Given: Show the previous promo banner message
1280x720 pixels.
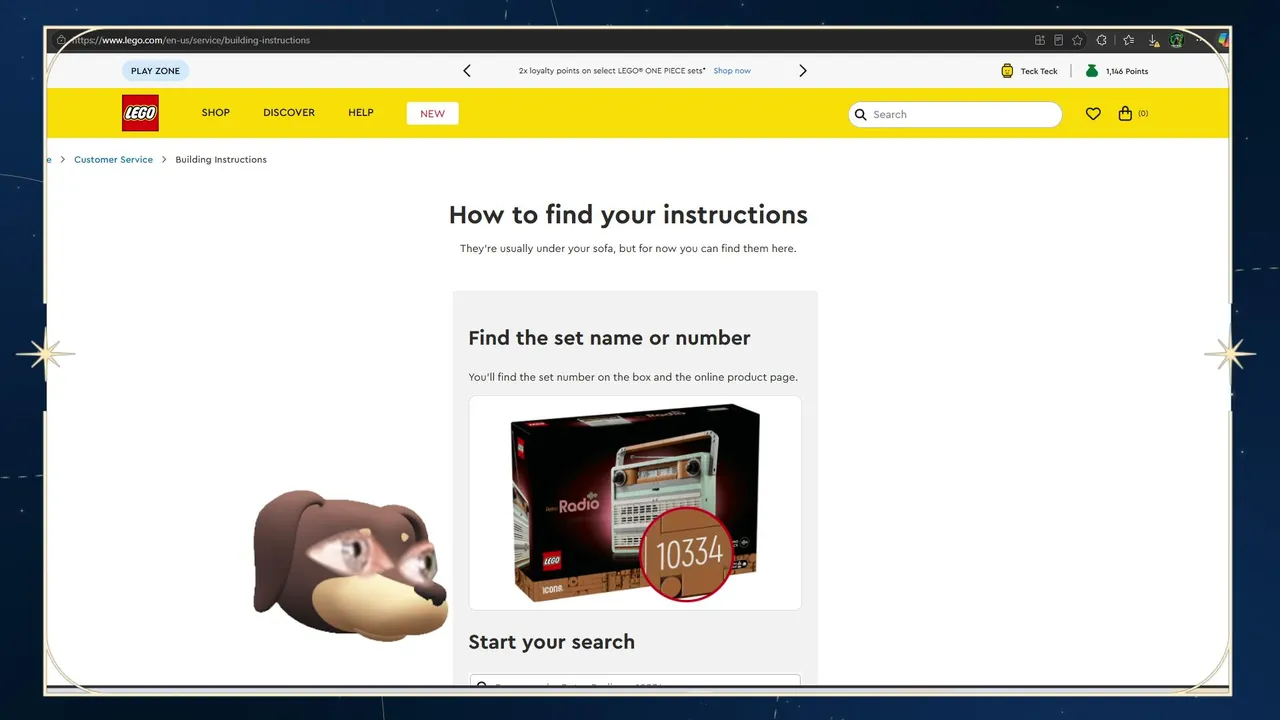Looking at the screenshot, I should pyautogui.click(x=467, y=71).
